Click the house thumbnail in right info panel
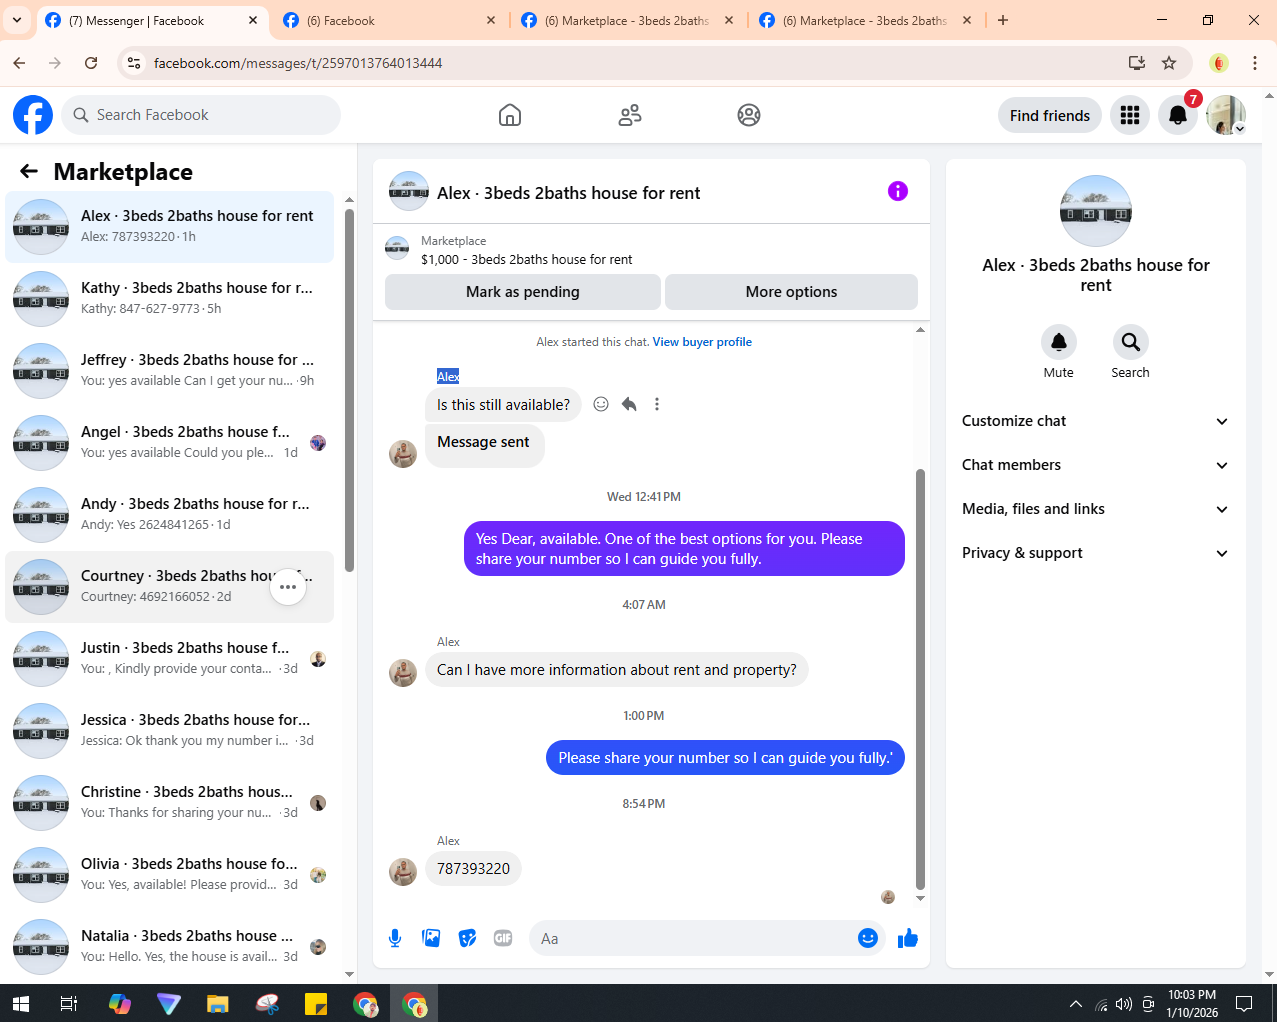The width and height of the screenshot is (1277, 1022). click(x=1096, y=211)
